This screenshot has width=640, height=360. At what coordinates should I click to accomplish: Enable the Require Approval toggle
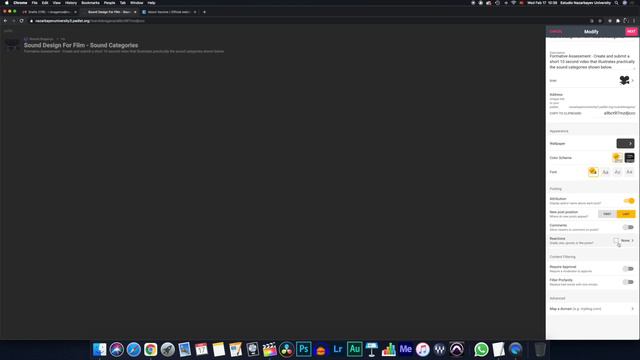click(629, 269)
